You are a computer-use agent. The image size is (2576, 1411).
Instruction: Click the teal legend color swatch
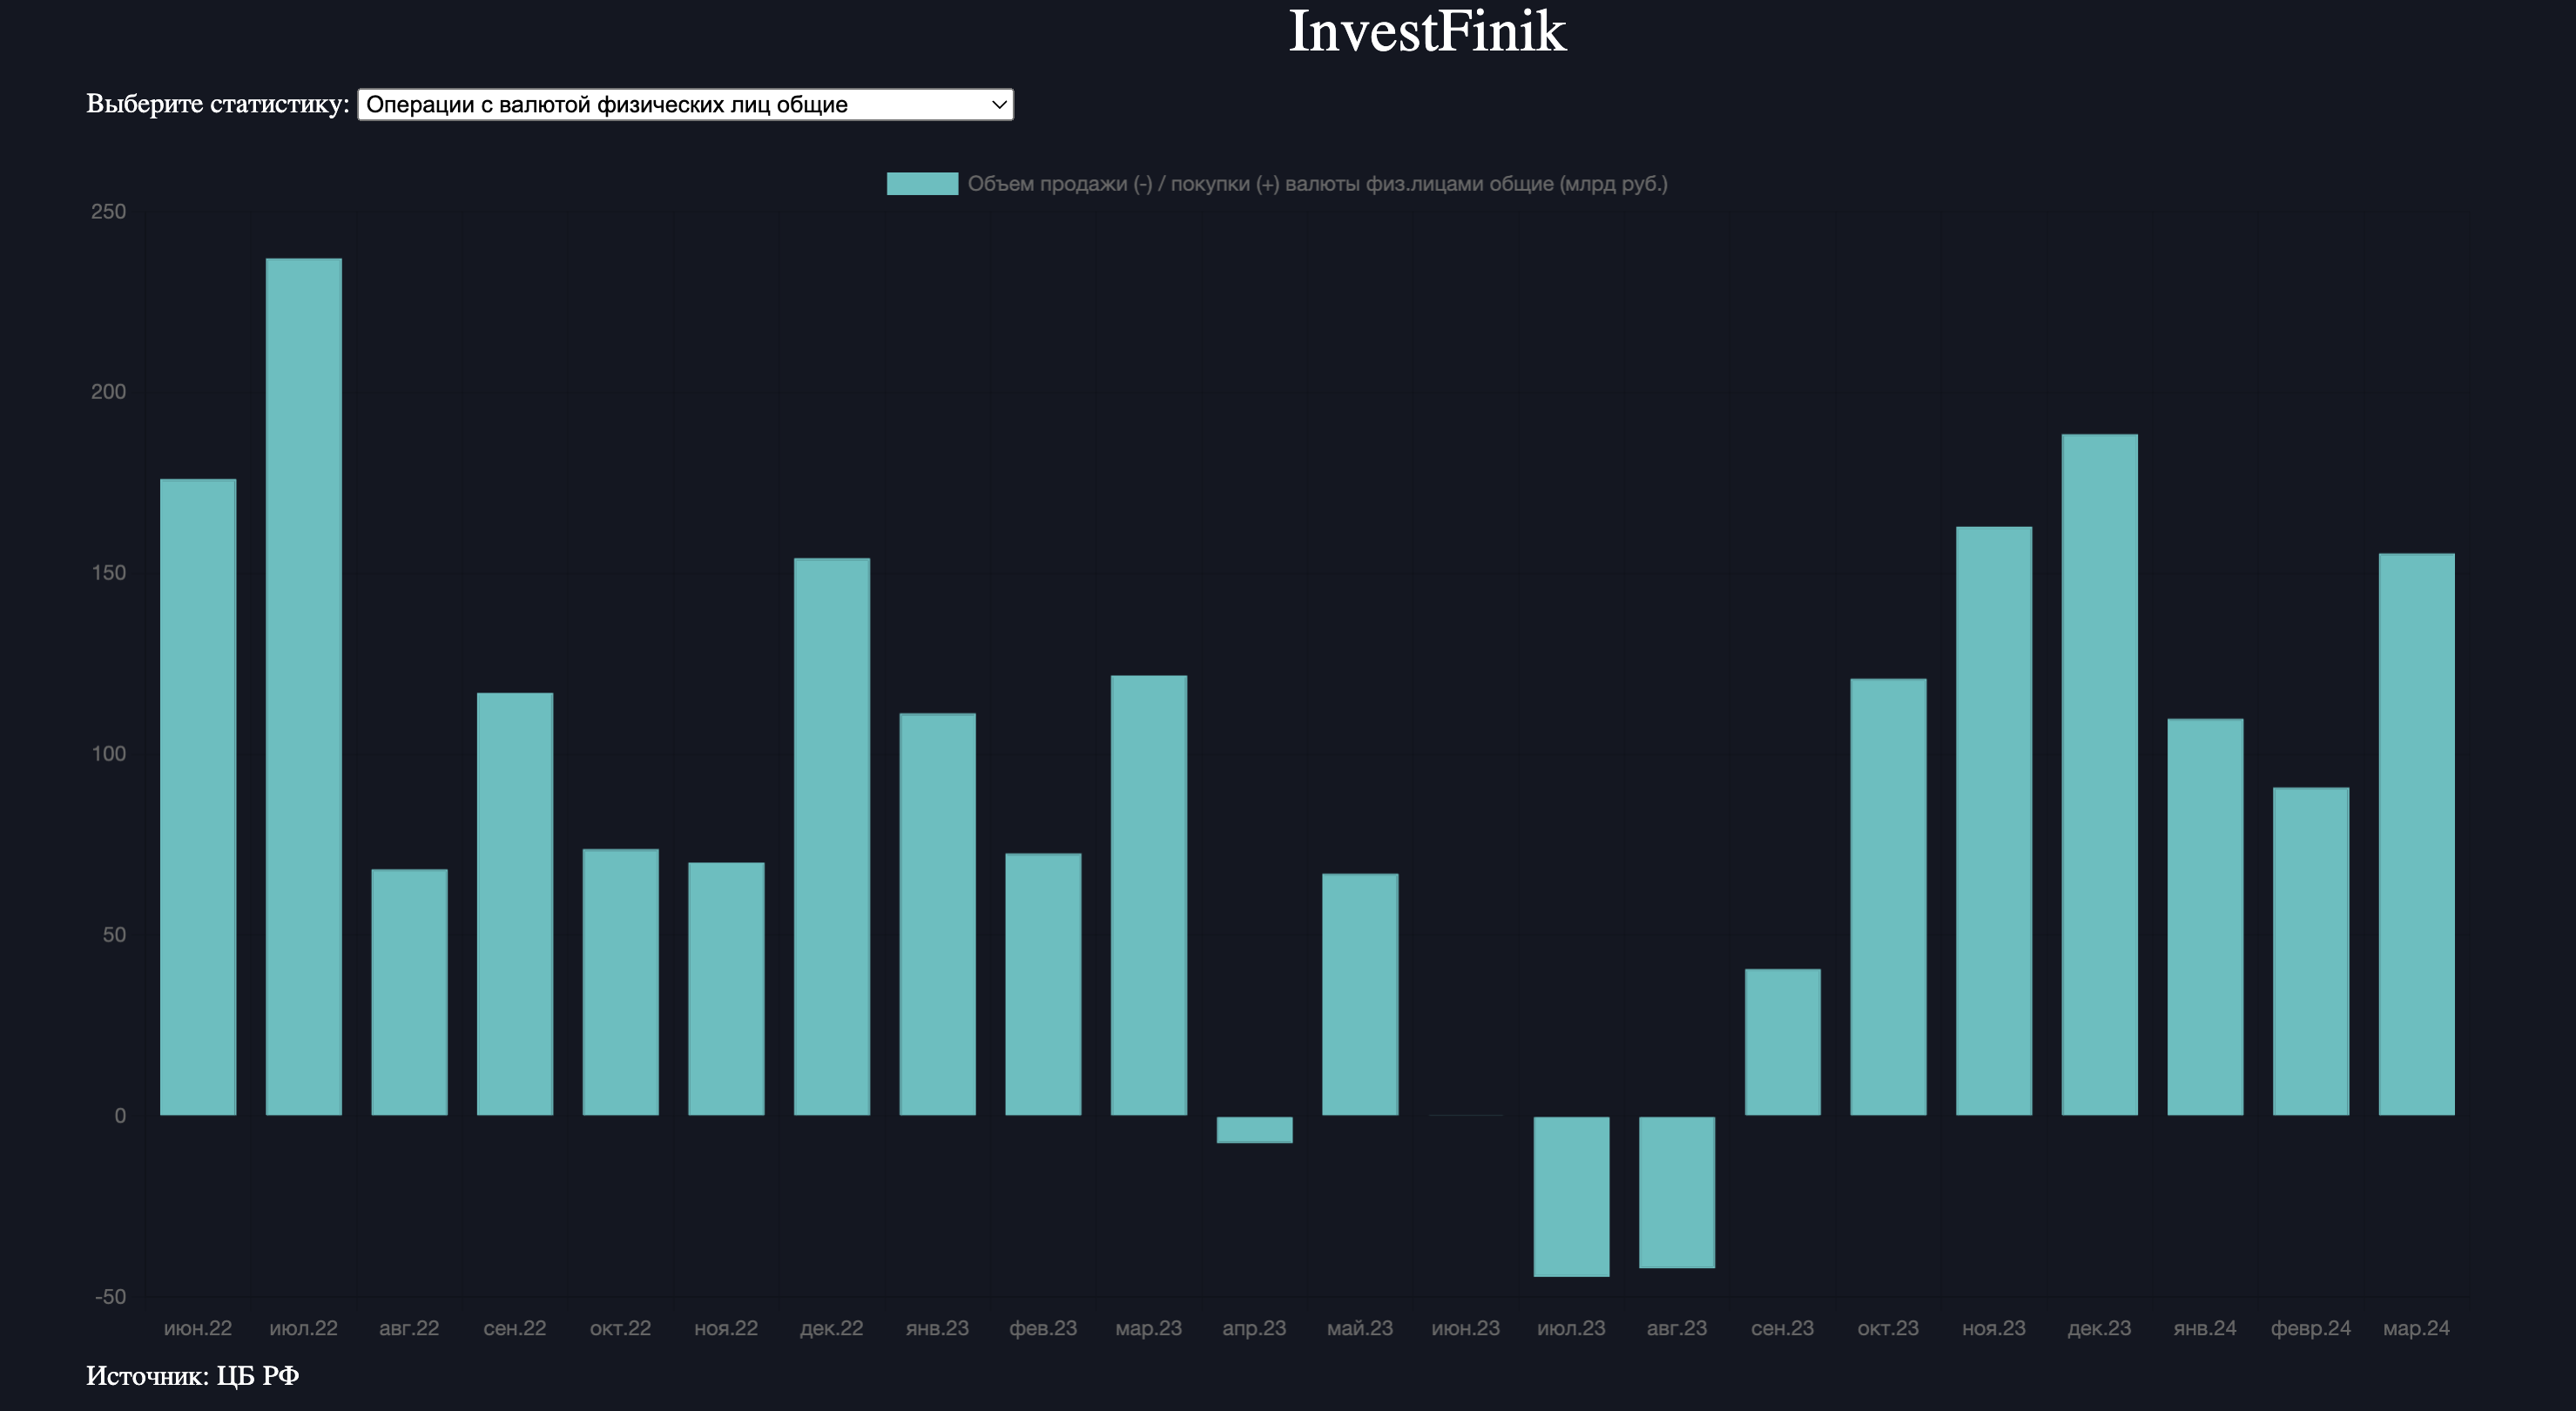click(921, 184)
